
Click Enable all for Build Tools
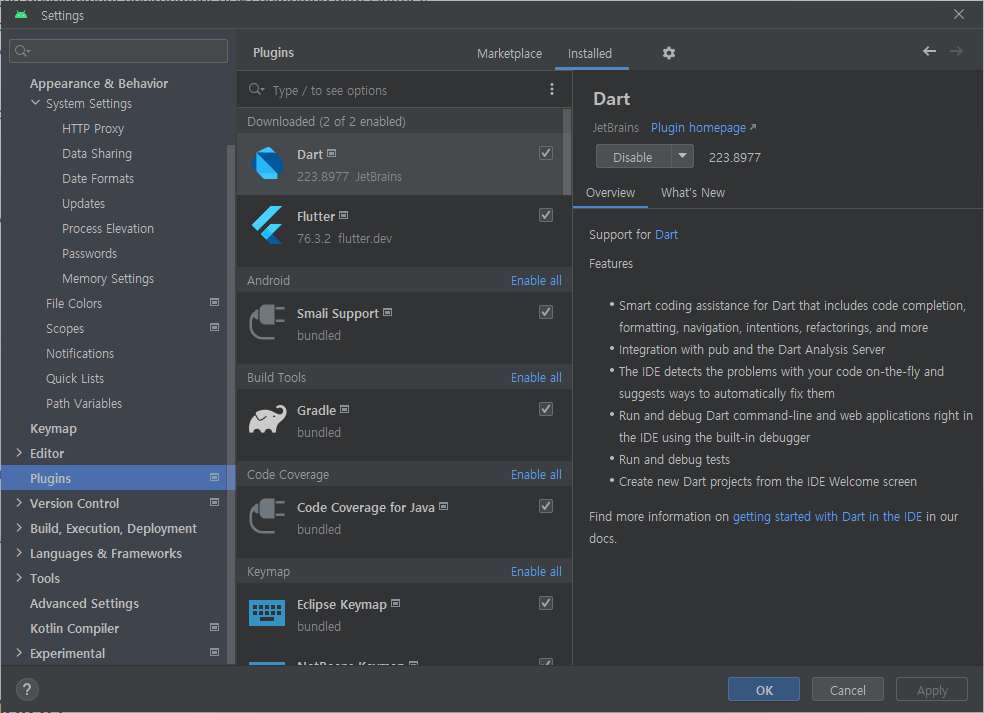tap(536, 377)
